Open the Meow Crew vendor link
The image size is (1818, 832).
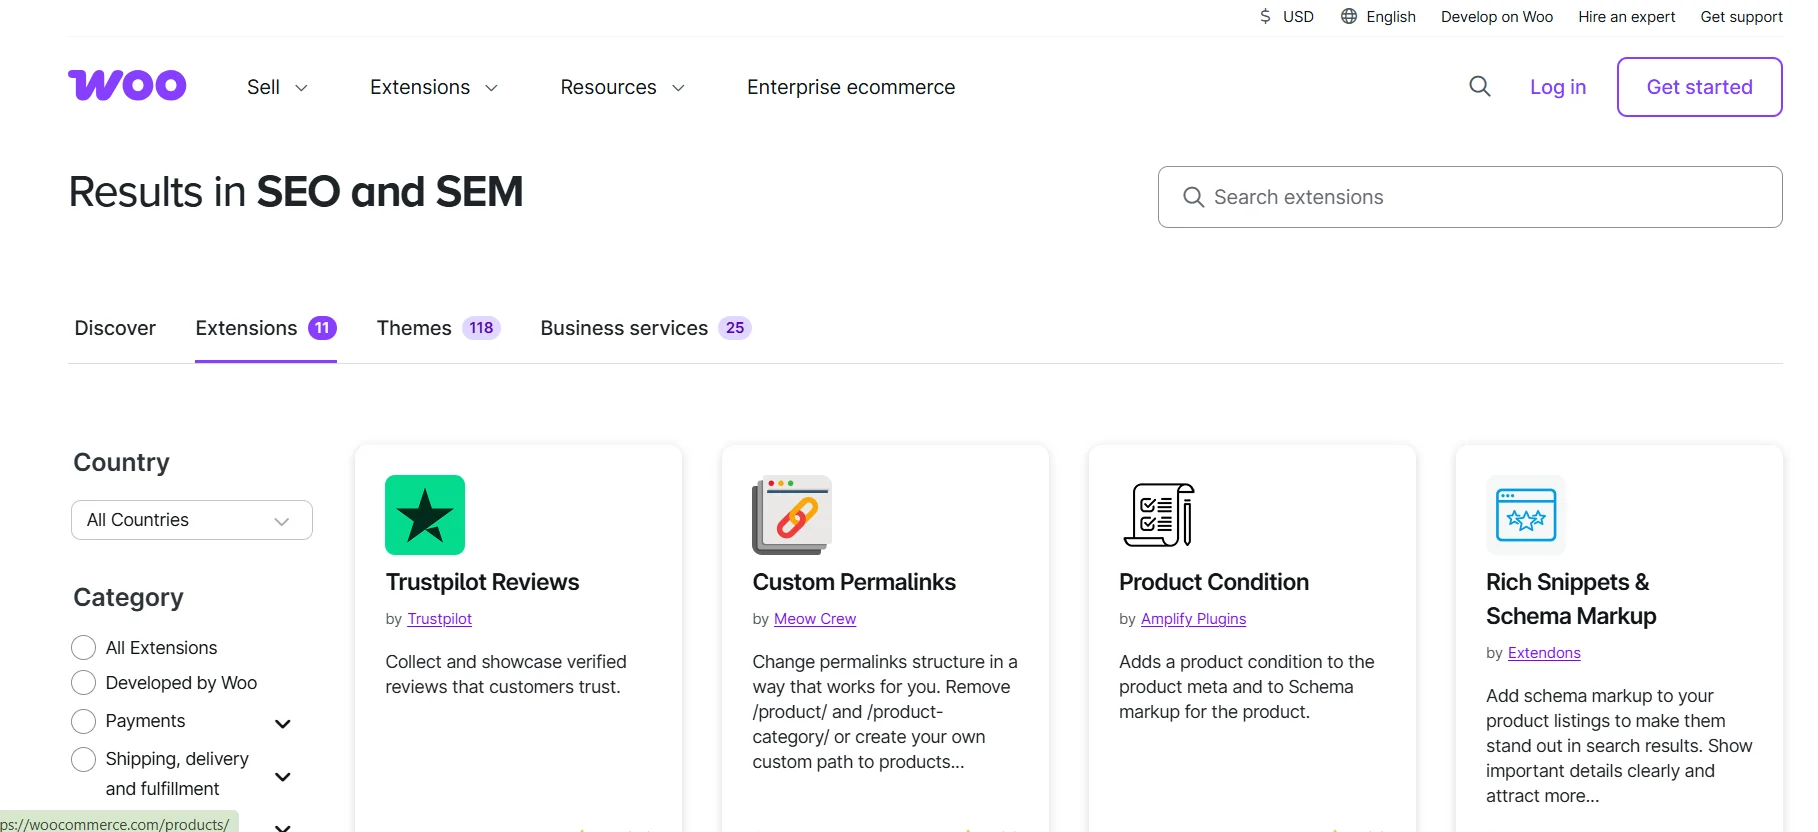pyautogui.click(x=815, y=619)
